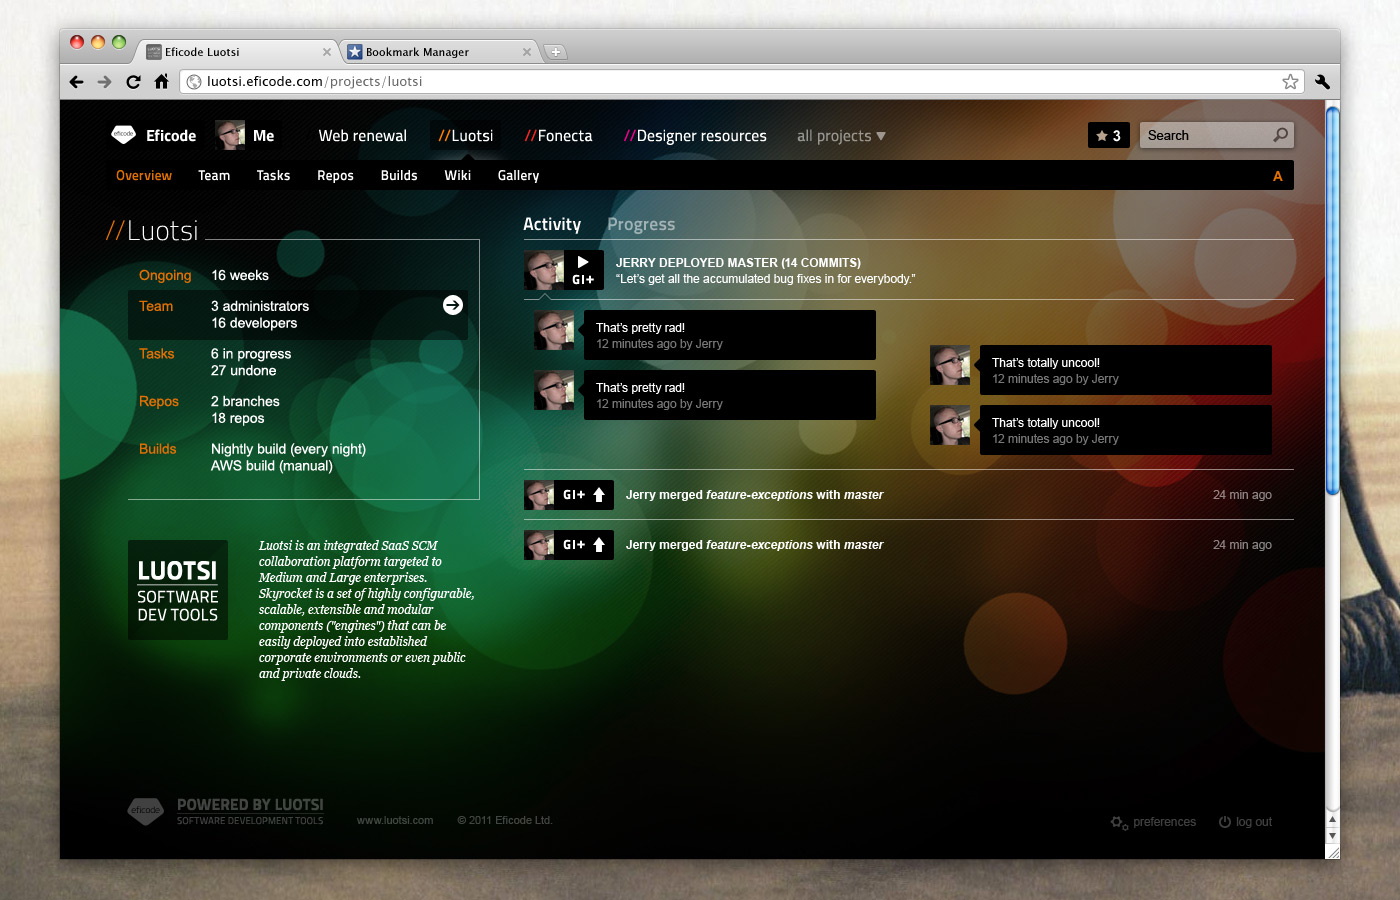Screen dimensions: 1400x900
Task: Select the Ongoing label in project summary
Action: (165, 276)
